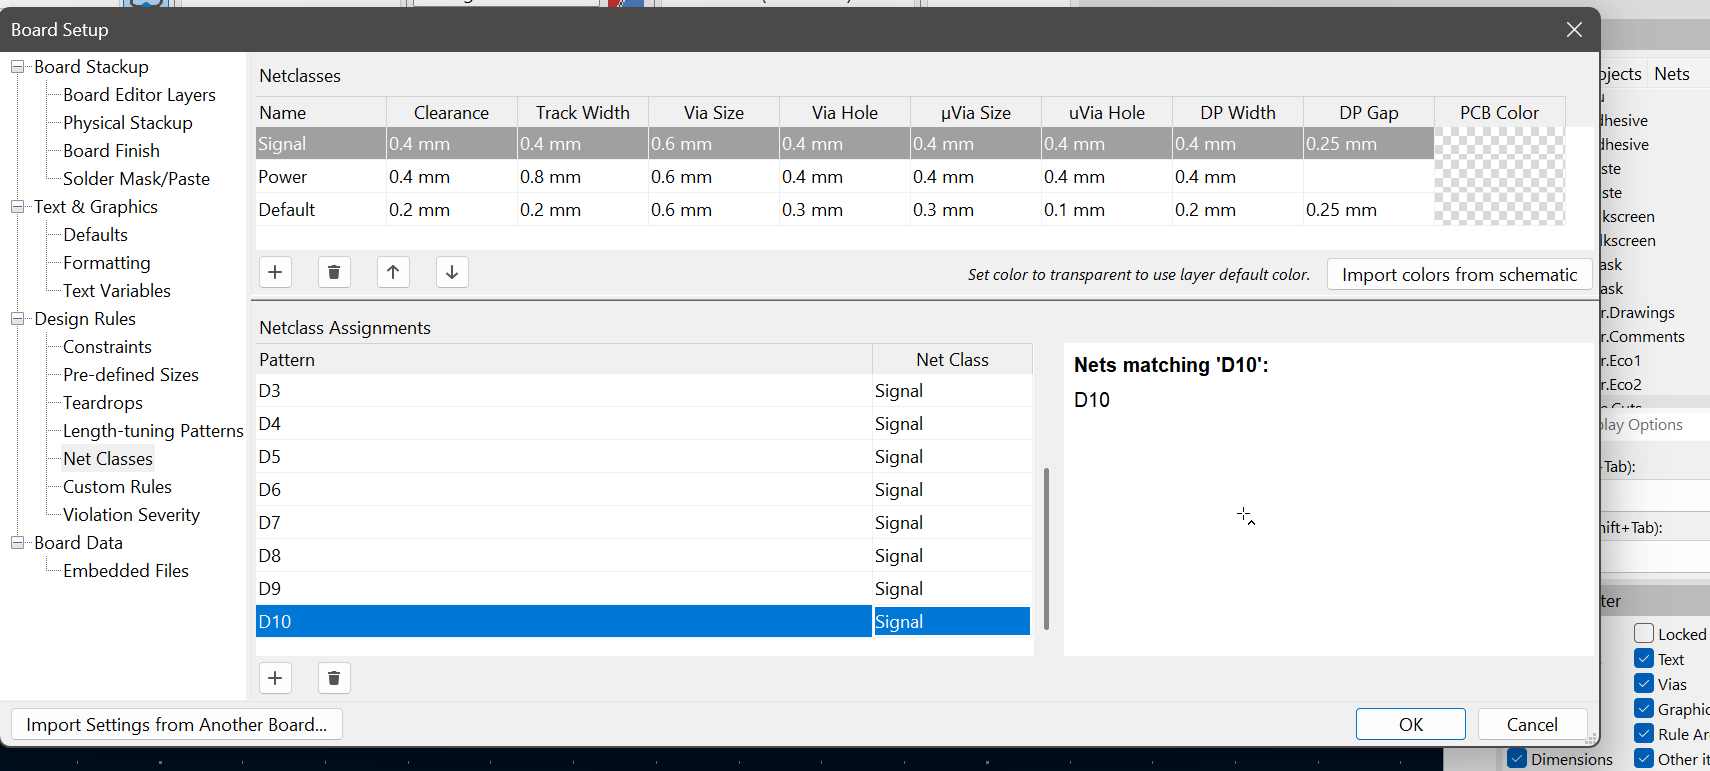Toggle the Graphics selection filter checkbox
This screenshot has width=1710, height=771.
1644,708
